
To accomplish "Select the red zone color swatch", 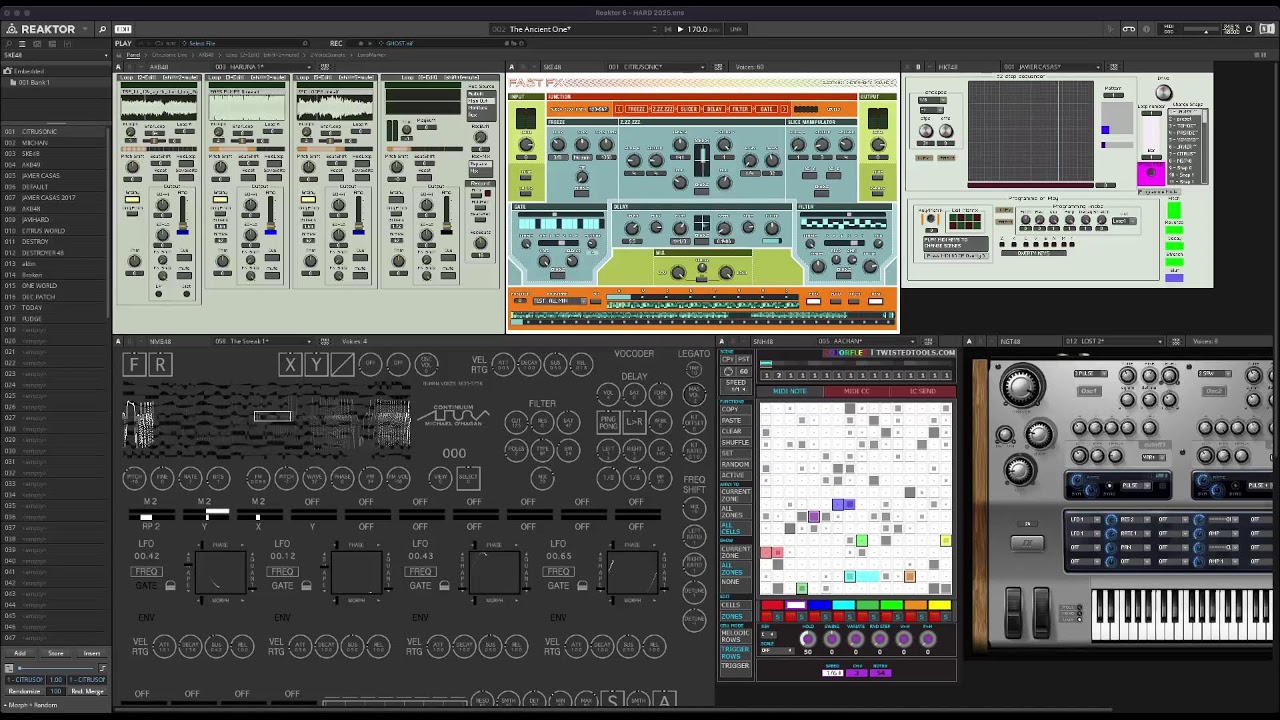I will pyautogui.click(x=771, y=605).
